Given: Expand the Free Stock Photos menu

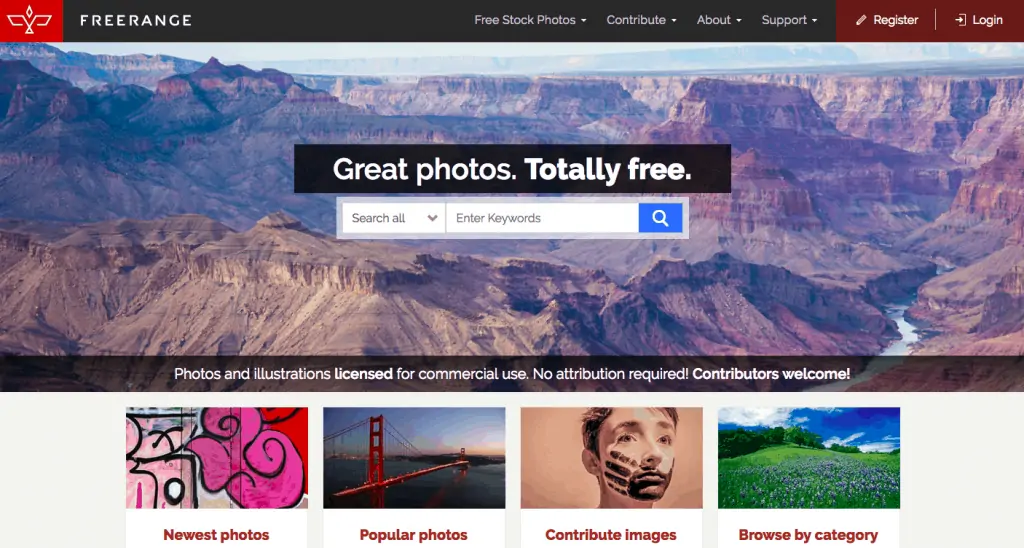Looking at the screenshot, I should click(x=530, y=20).
